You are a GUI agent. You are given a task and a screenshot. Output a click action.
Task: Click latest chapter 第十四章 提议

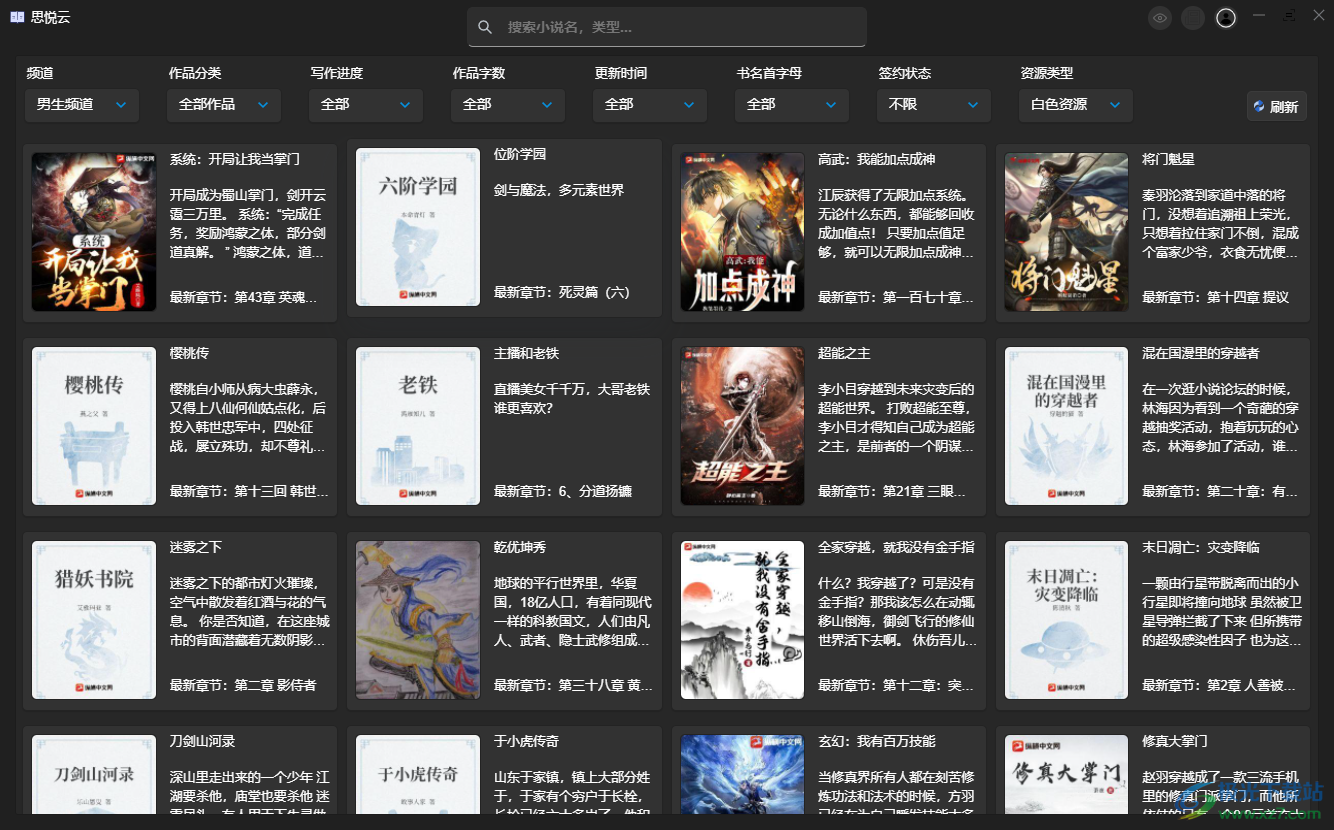(1215, 297)
